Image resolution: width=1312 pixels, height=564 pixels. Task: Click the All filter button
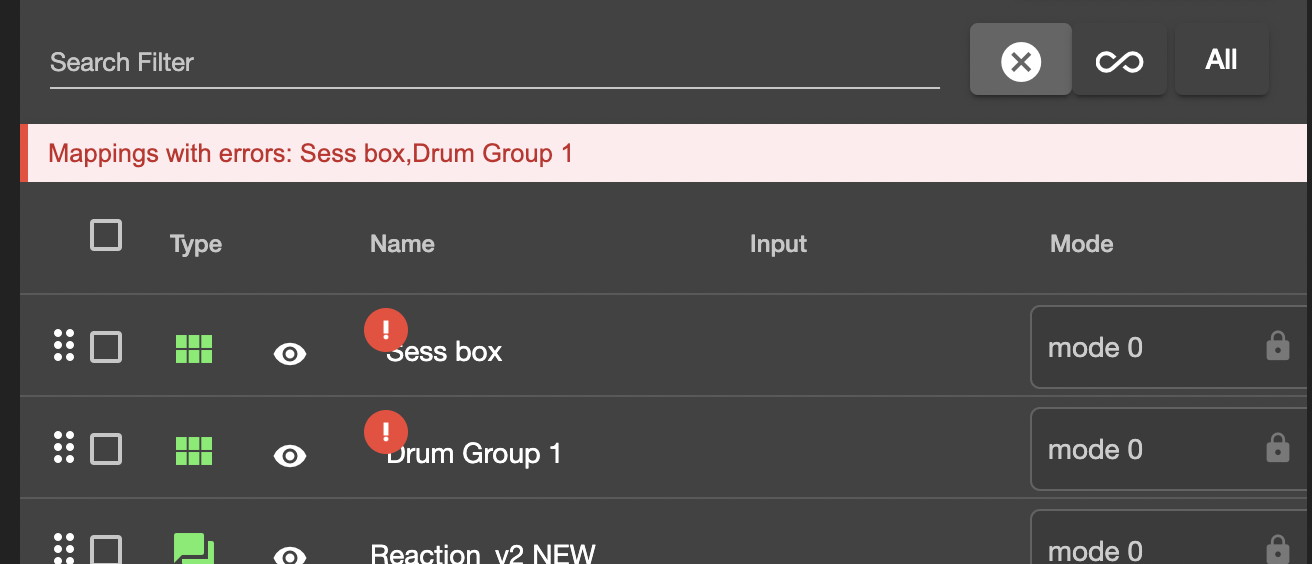[1221, 61]
